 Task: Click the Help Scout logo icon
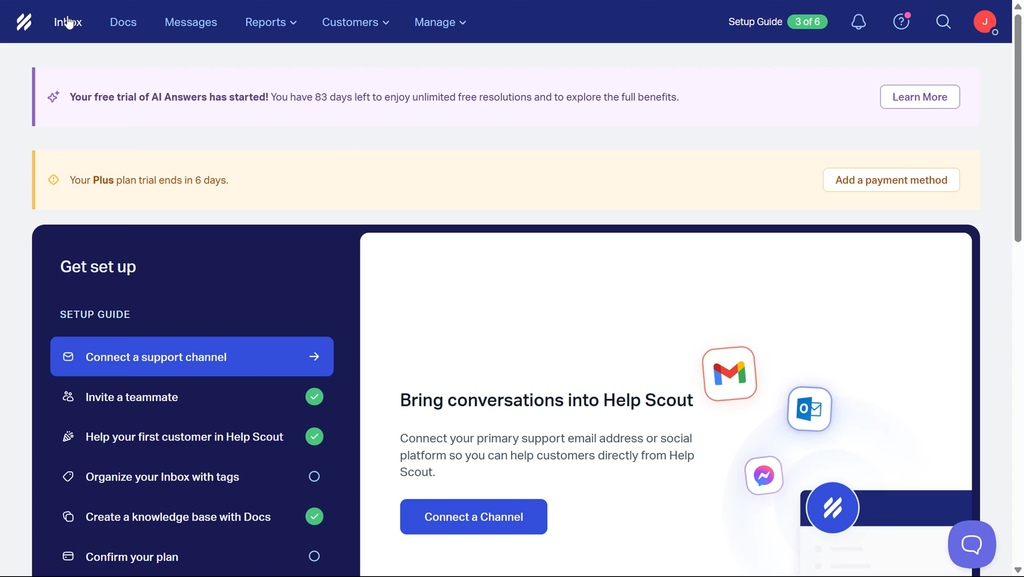pos(24,22)
